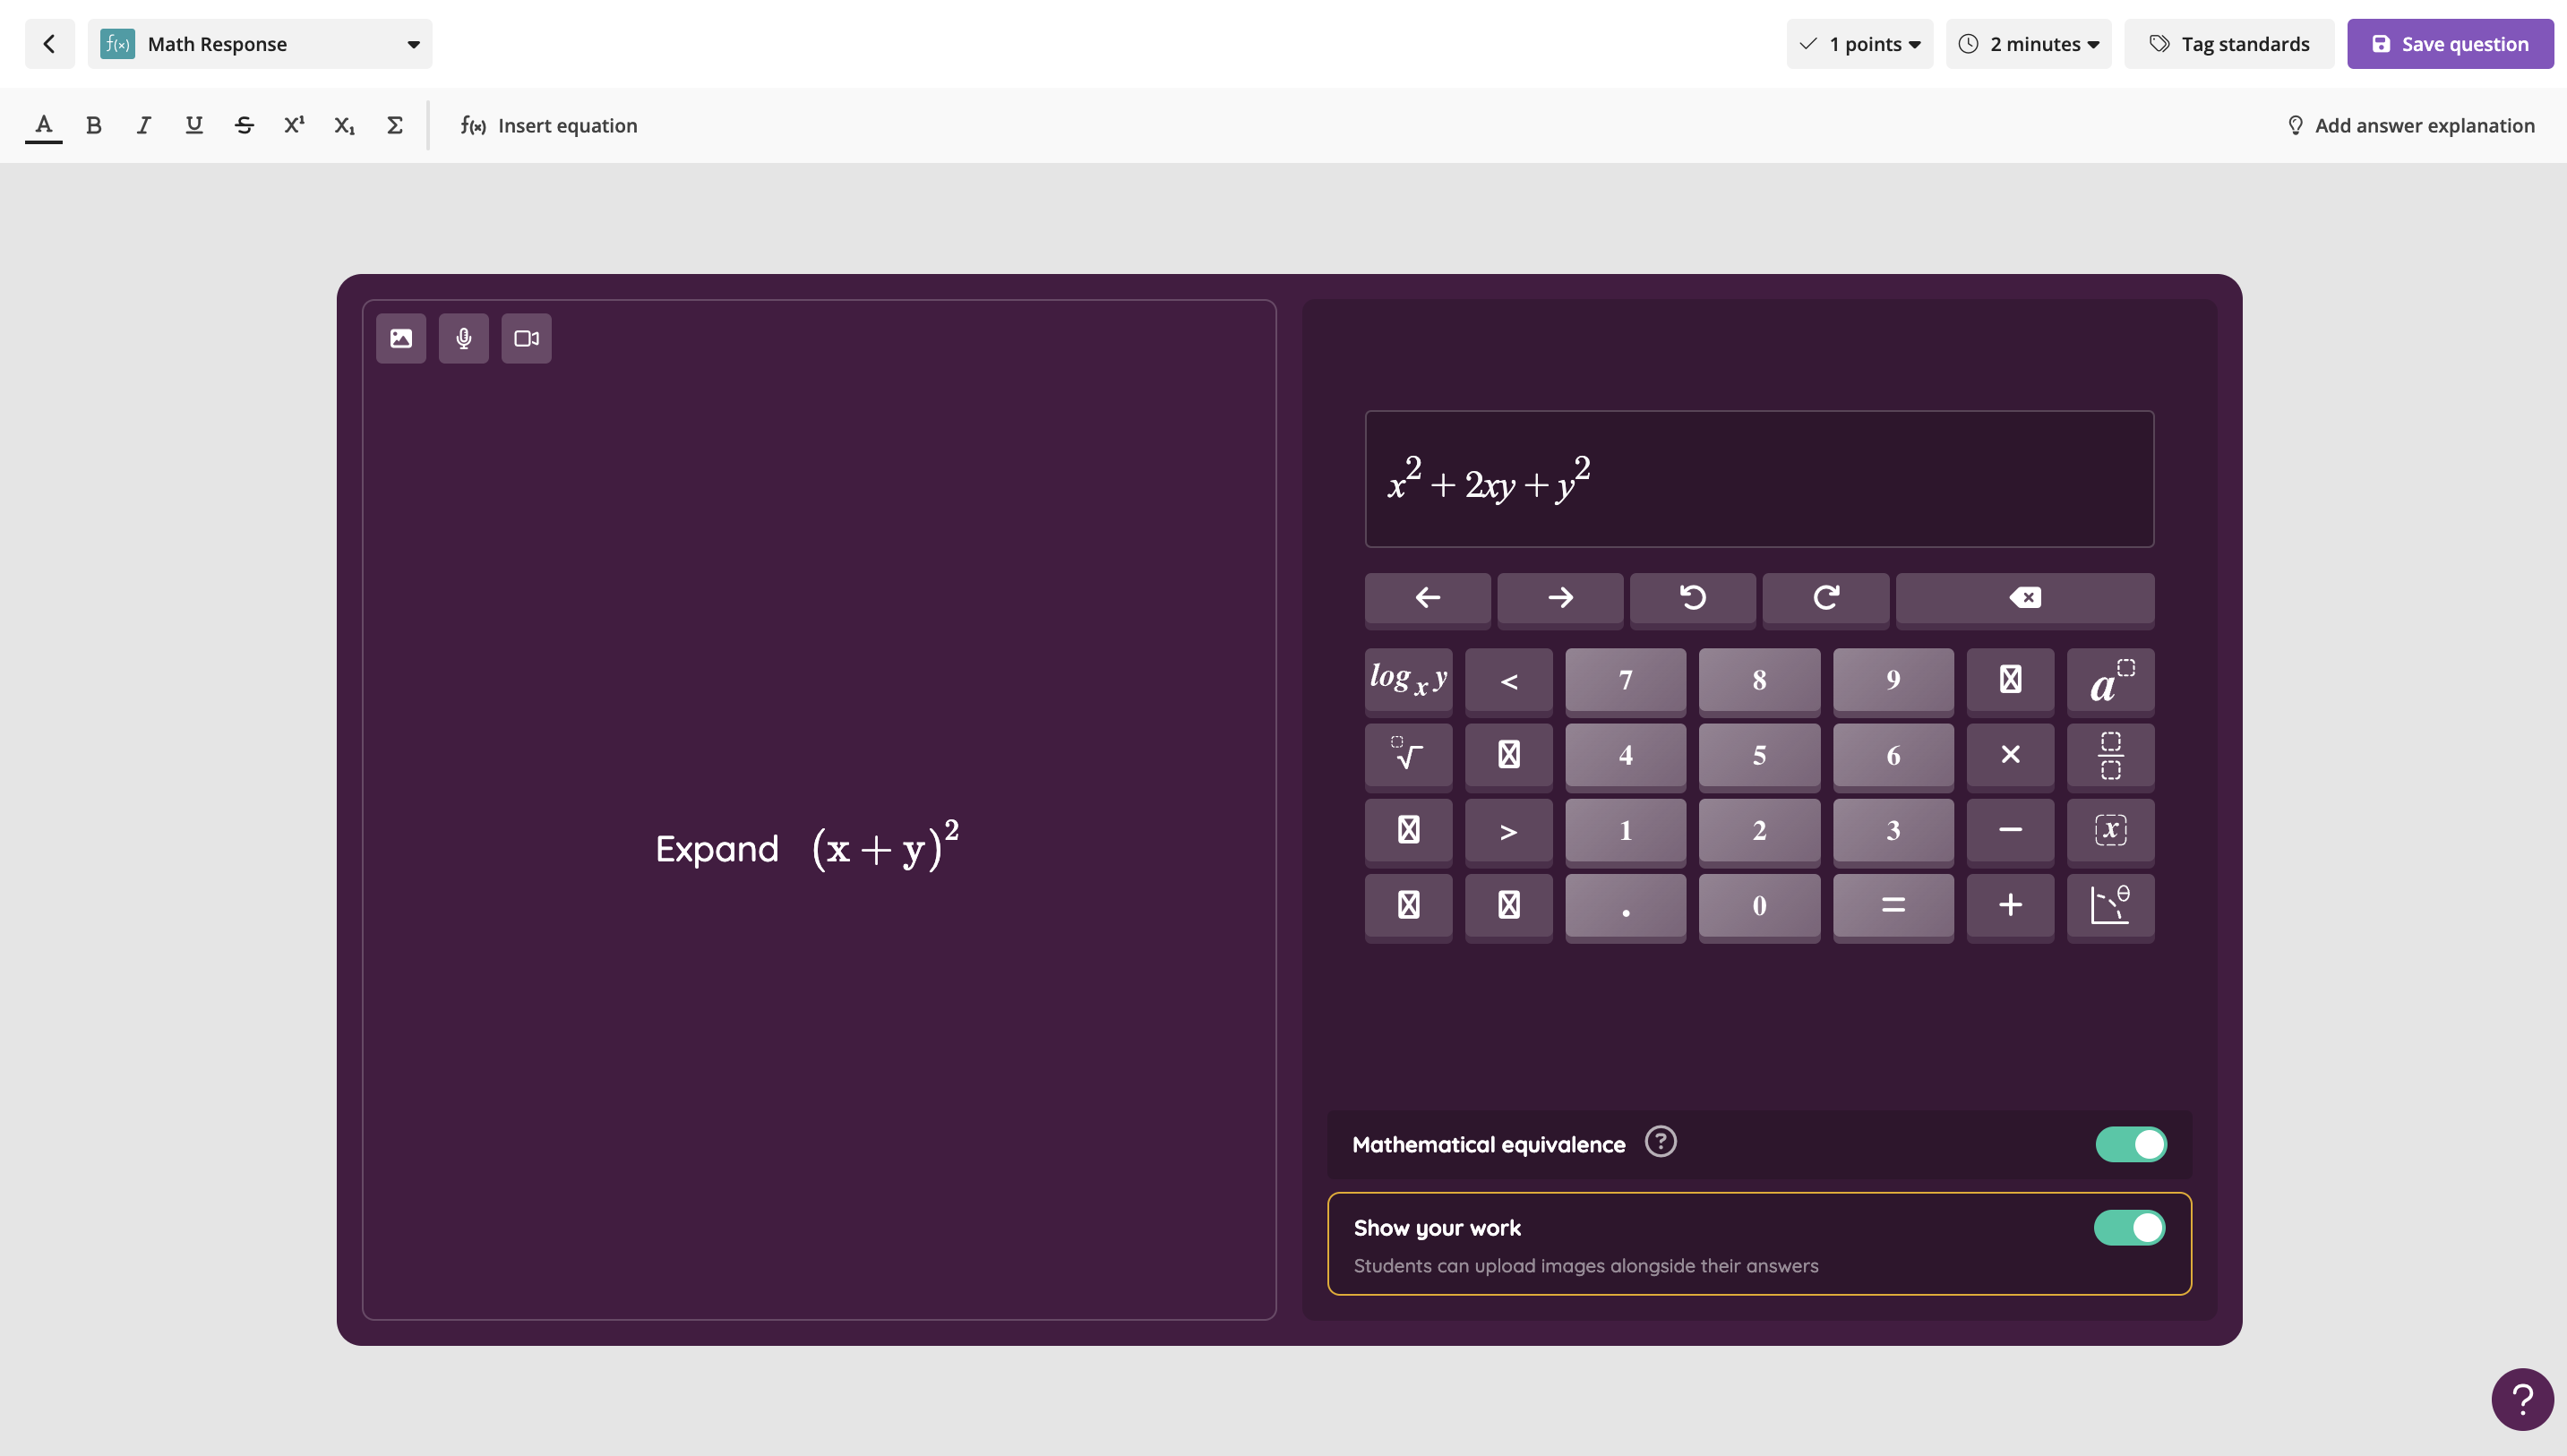Open the help bubble question mark
The image size is (2567, 1456).
pyautogui.click(x=2522, y=1399)
